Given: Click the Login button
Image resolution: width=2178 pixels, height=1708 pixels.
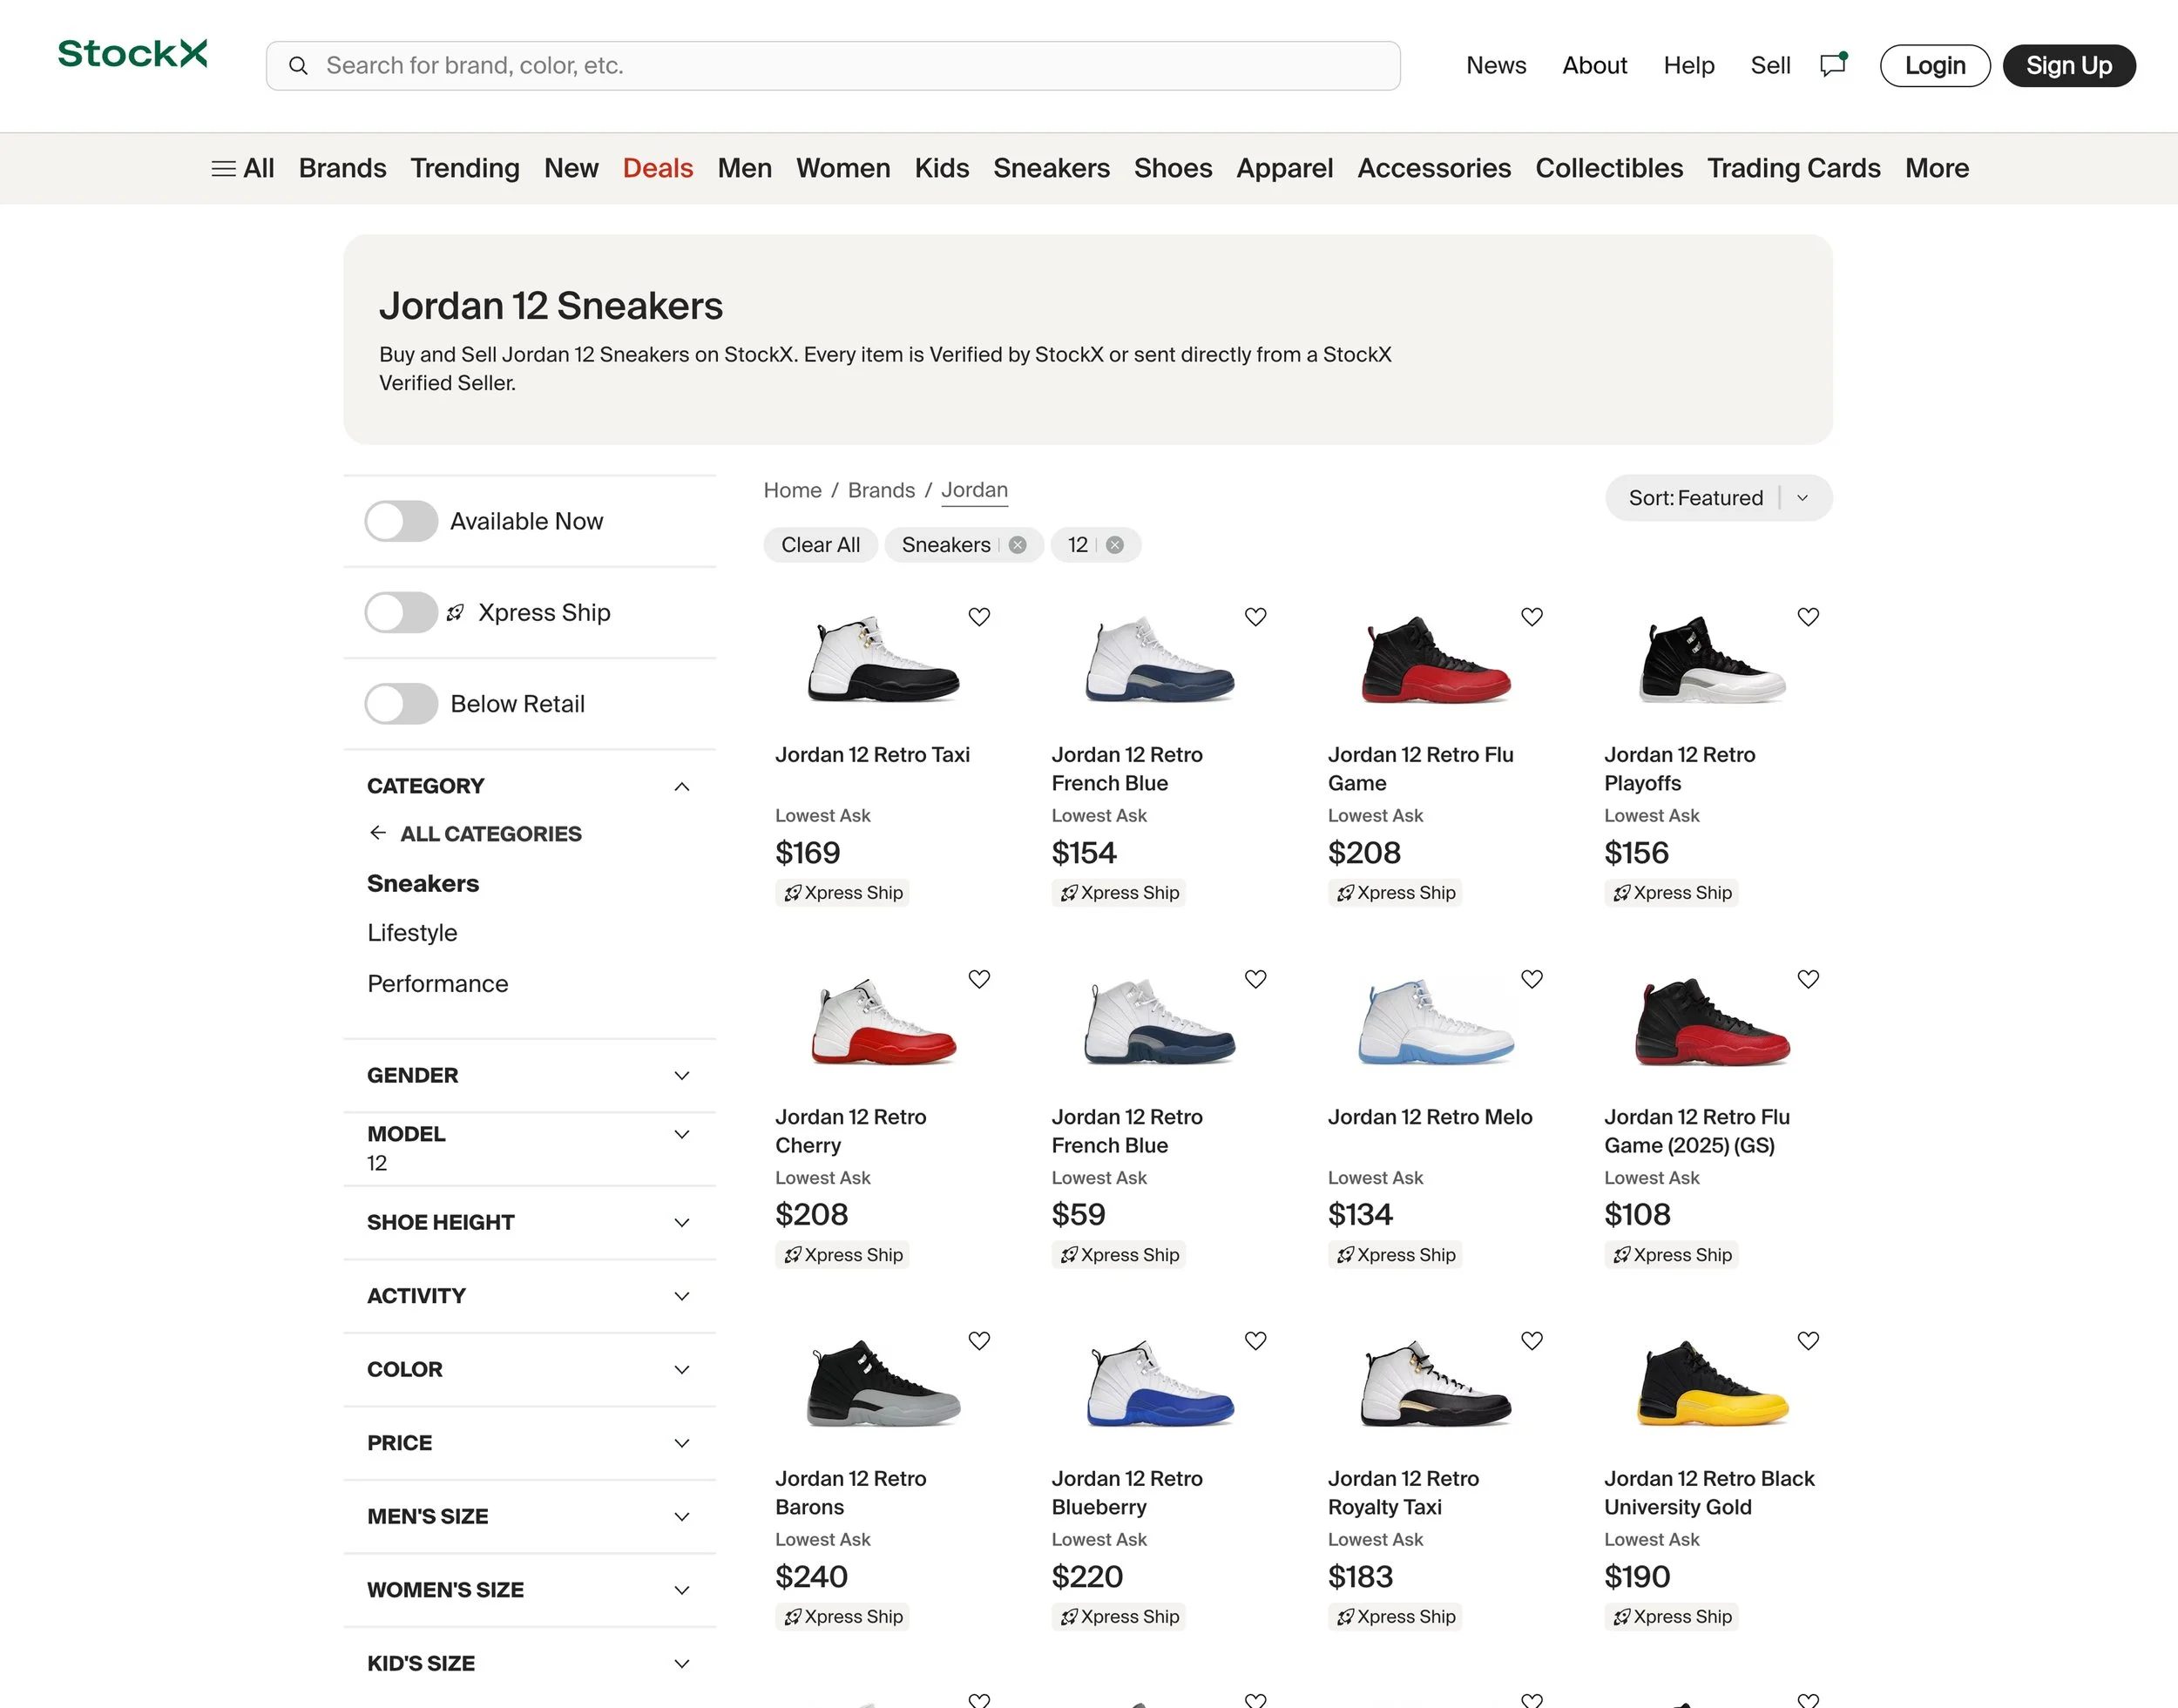Looking at the screenshot, I should [1935, 66].
